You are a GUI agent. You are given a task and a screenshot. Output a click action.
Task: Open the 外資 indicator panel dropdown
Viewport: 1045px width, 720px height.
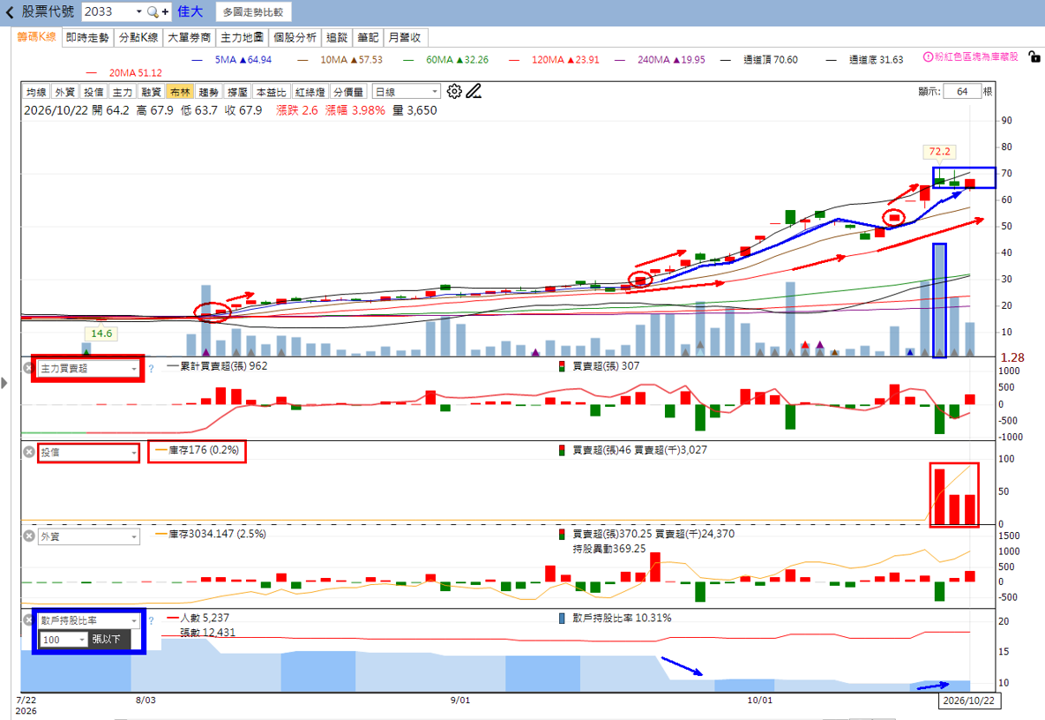pyautogui.click(x=88, y=537)
